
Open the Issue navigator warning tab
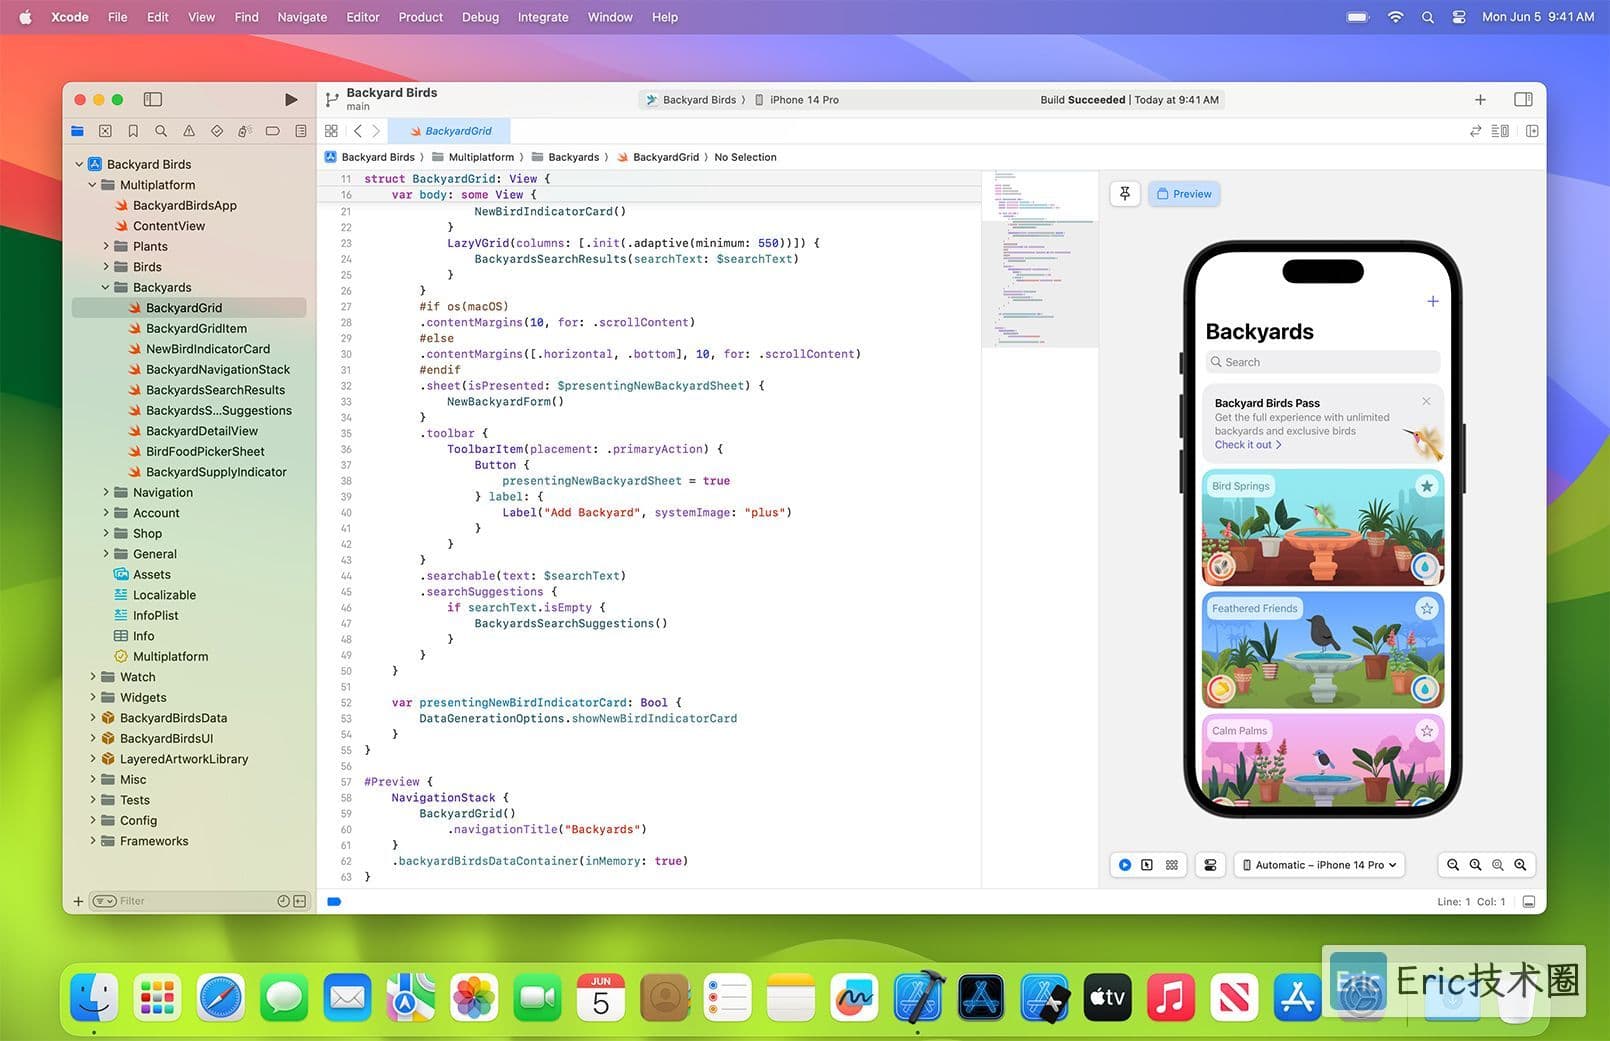pyautogui.click(x=189, y=131)
